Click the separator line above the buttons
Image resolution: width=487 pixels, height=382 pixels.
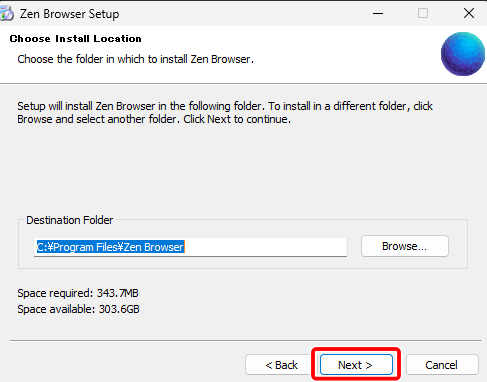point(246,340)
